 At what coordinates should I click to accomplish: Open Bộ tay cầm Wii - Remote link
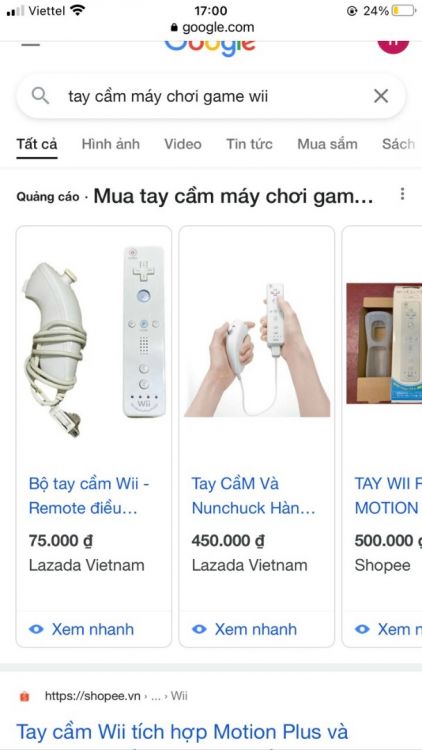click(89, 496)
